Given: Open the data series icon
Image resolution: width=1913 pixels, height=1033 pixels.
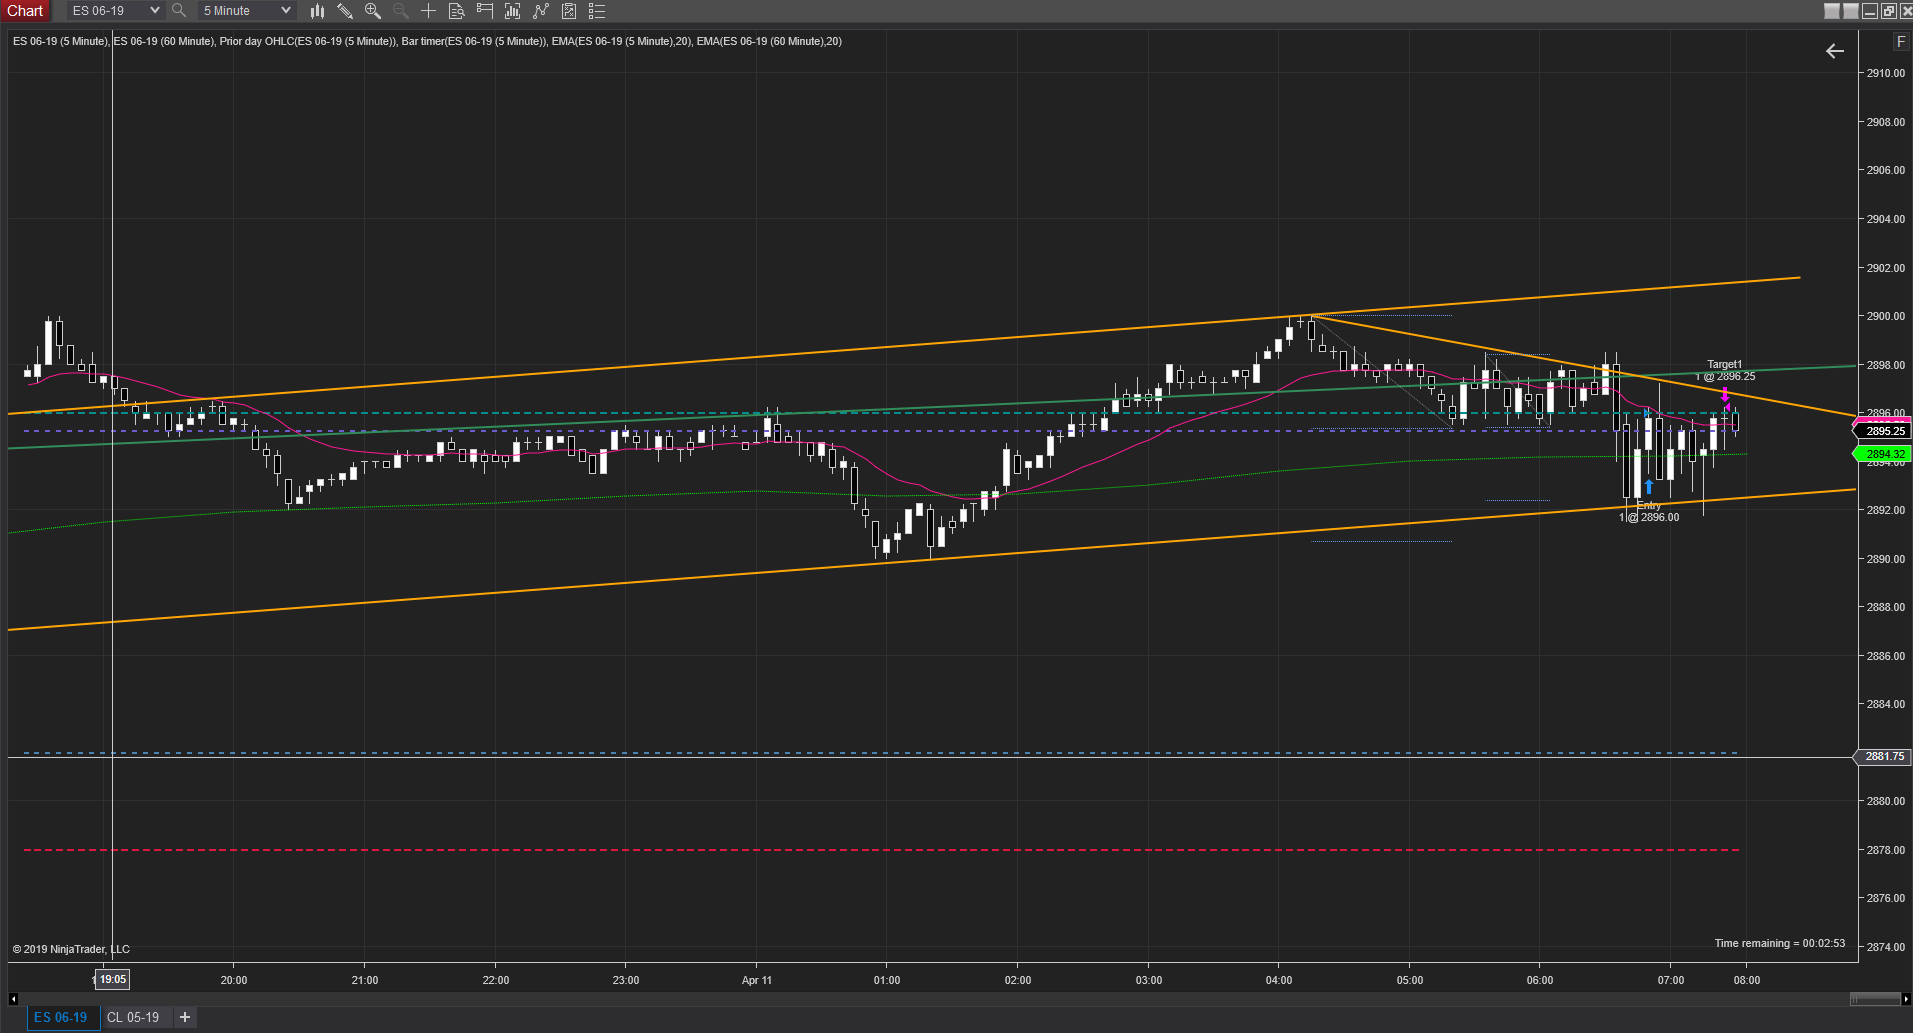Looking at the screenshot, I should coord(513,11).
